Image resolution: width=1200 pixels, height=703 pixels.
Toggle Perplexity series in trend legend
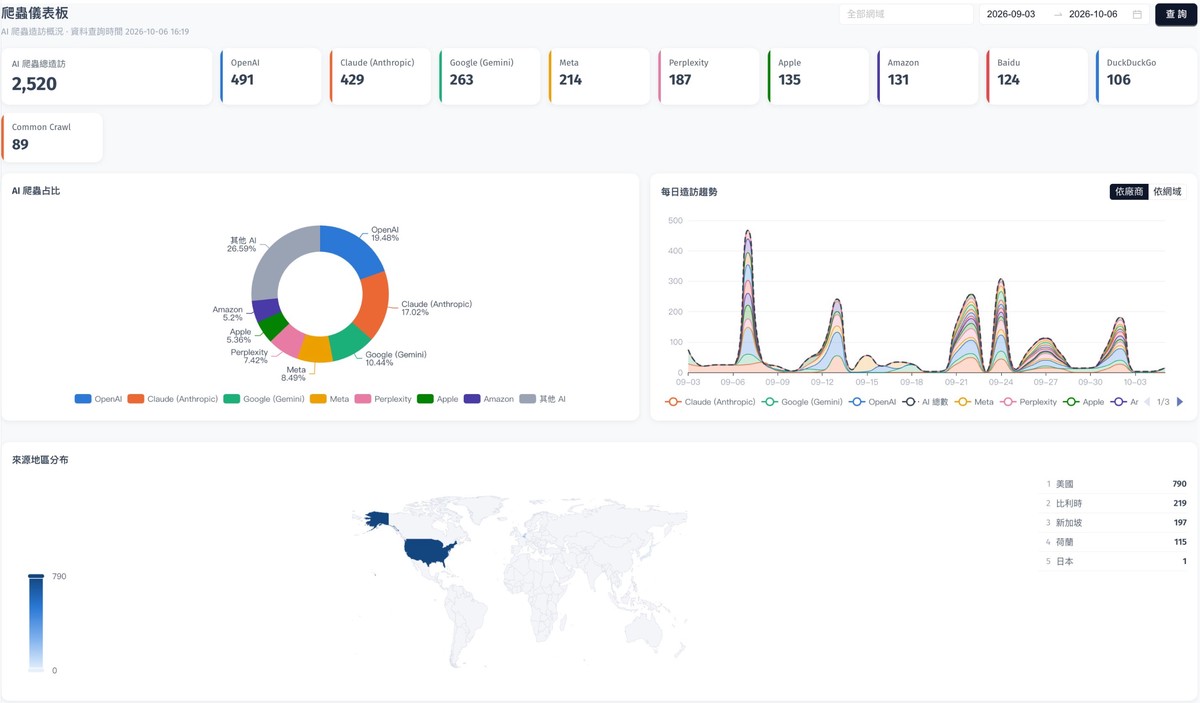[1029, 402]
